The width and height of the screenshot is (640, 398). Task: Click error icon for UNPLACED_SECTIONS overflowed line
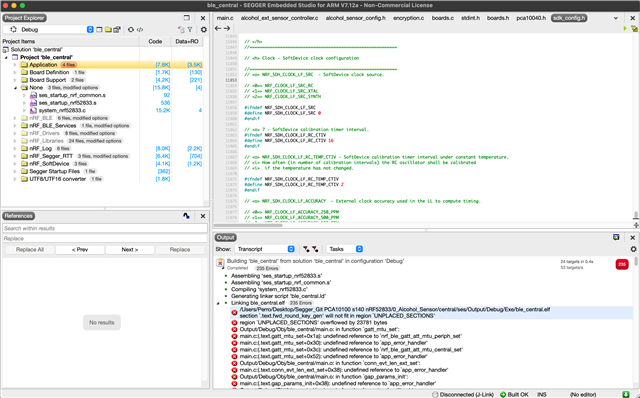234,322
